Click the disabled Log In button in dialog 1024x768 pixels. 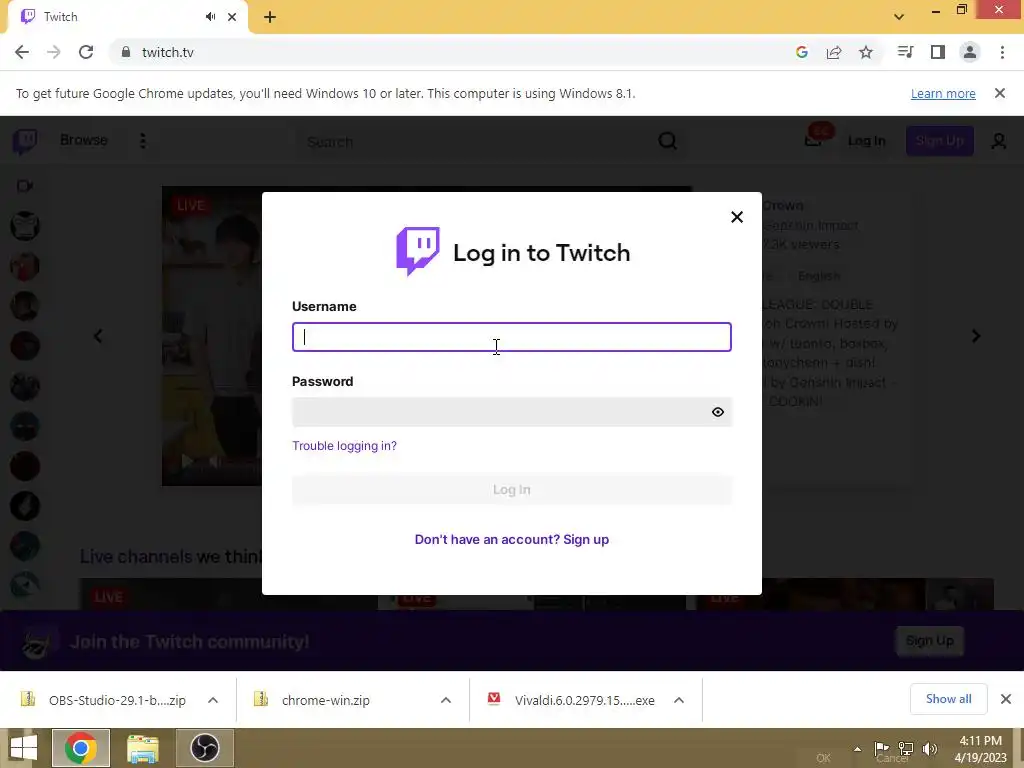tap(511, 489)
